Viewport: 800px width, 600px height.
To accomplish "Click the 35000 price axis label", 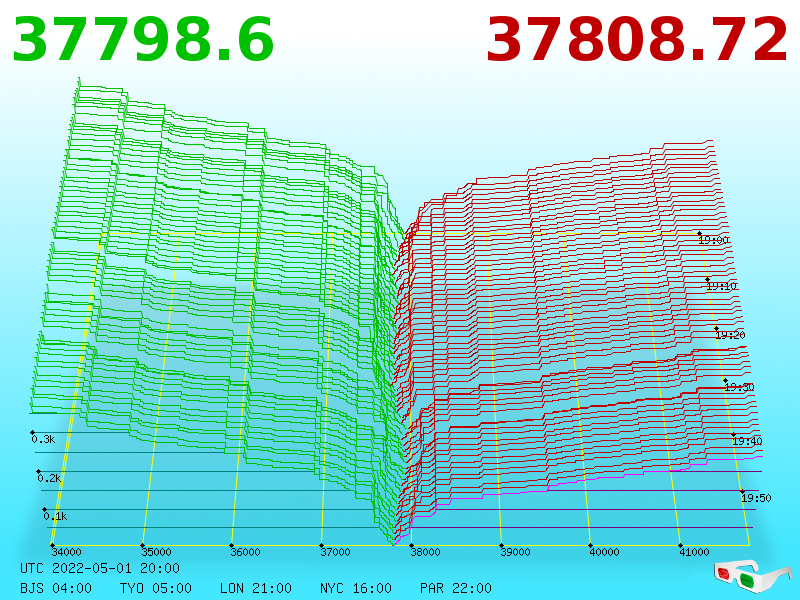I will [157, 552].
